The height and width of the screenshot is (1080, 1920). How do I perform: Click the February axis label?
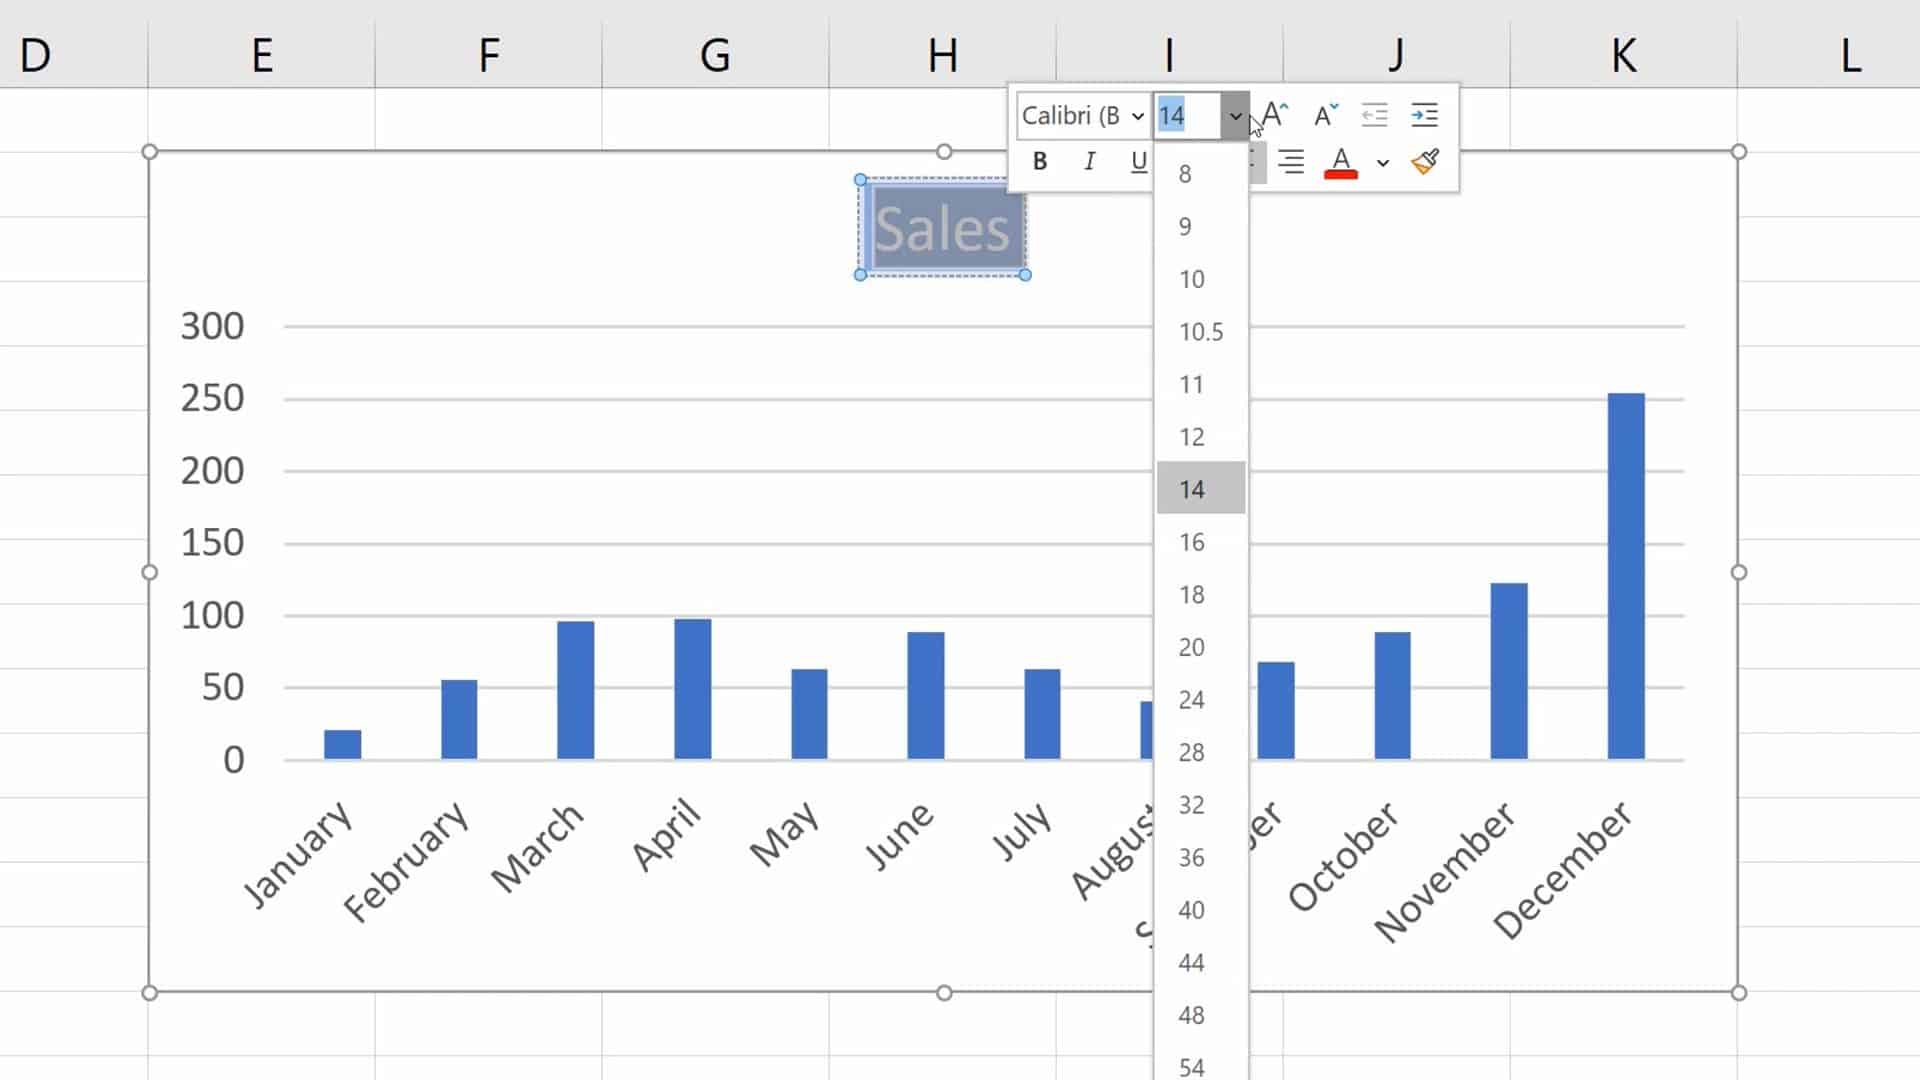[405, 862]
